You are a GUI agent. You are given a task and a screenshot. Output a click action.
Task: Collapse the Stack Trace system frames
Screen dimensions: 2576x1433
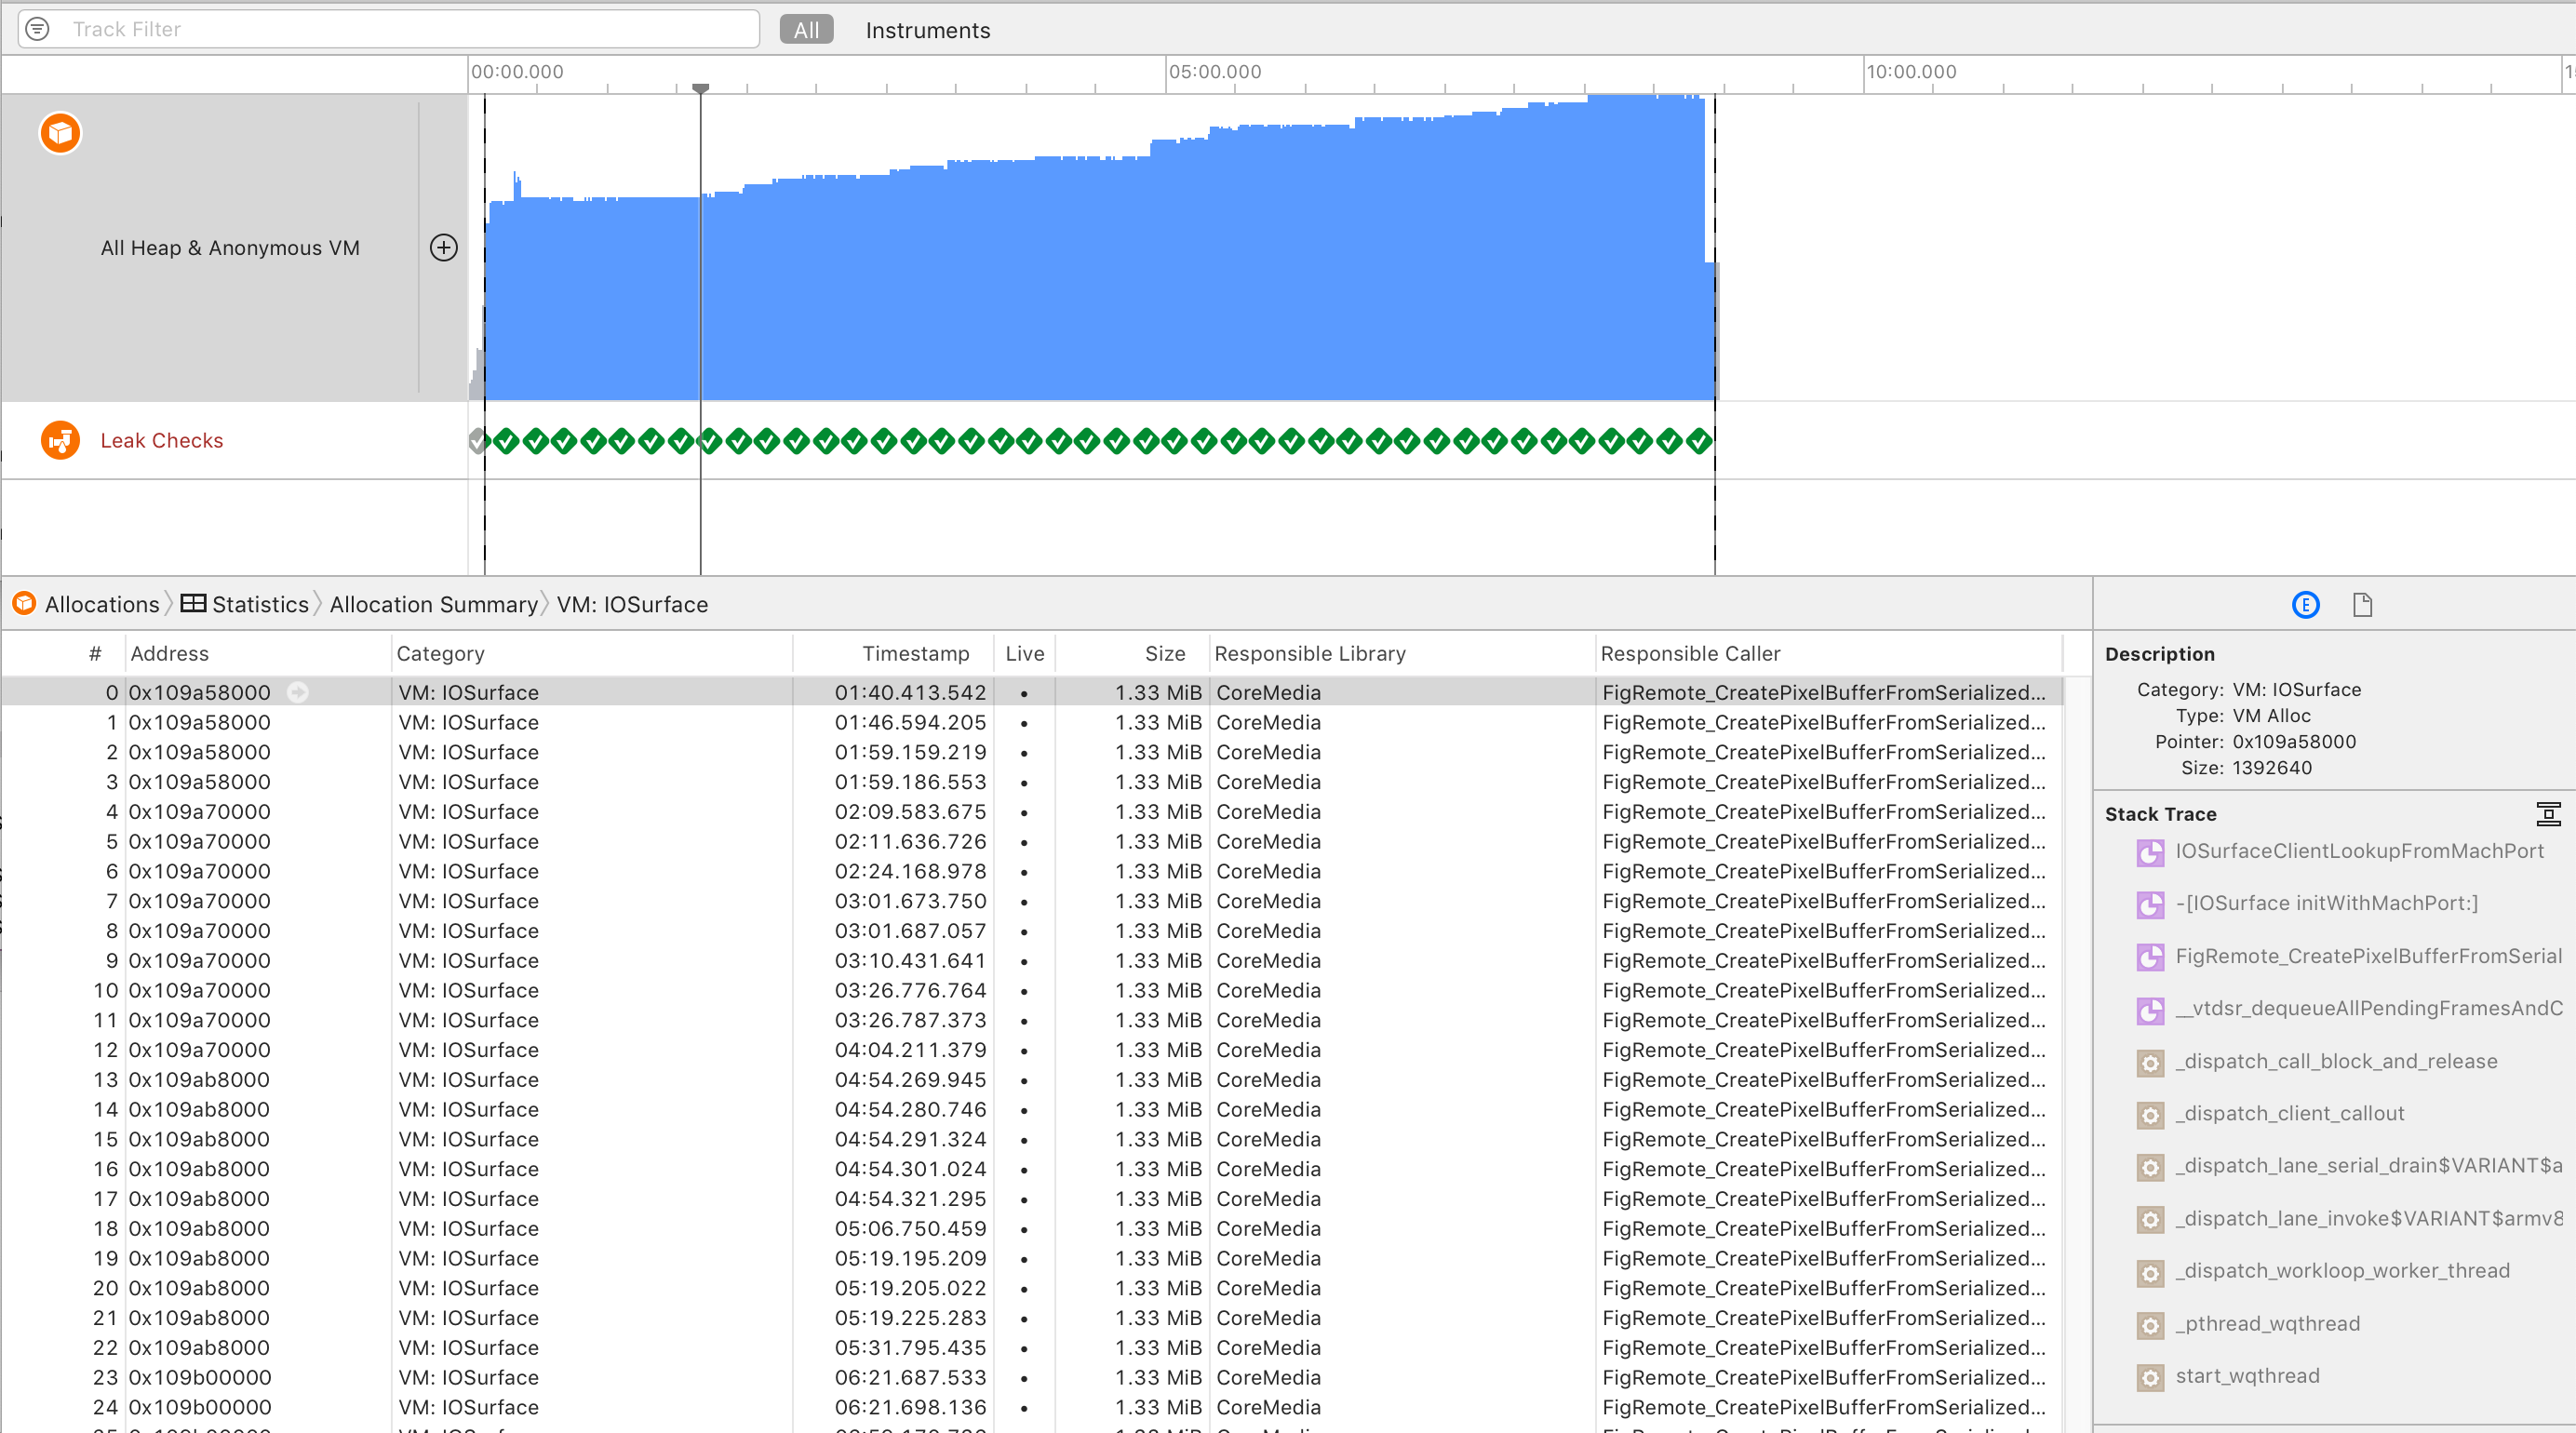pos(2548,814)
